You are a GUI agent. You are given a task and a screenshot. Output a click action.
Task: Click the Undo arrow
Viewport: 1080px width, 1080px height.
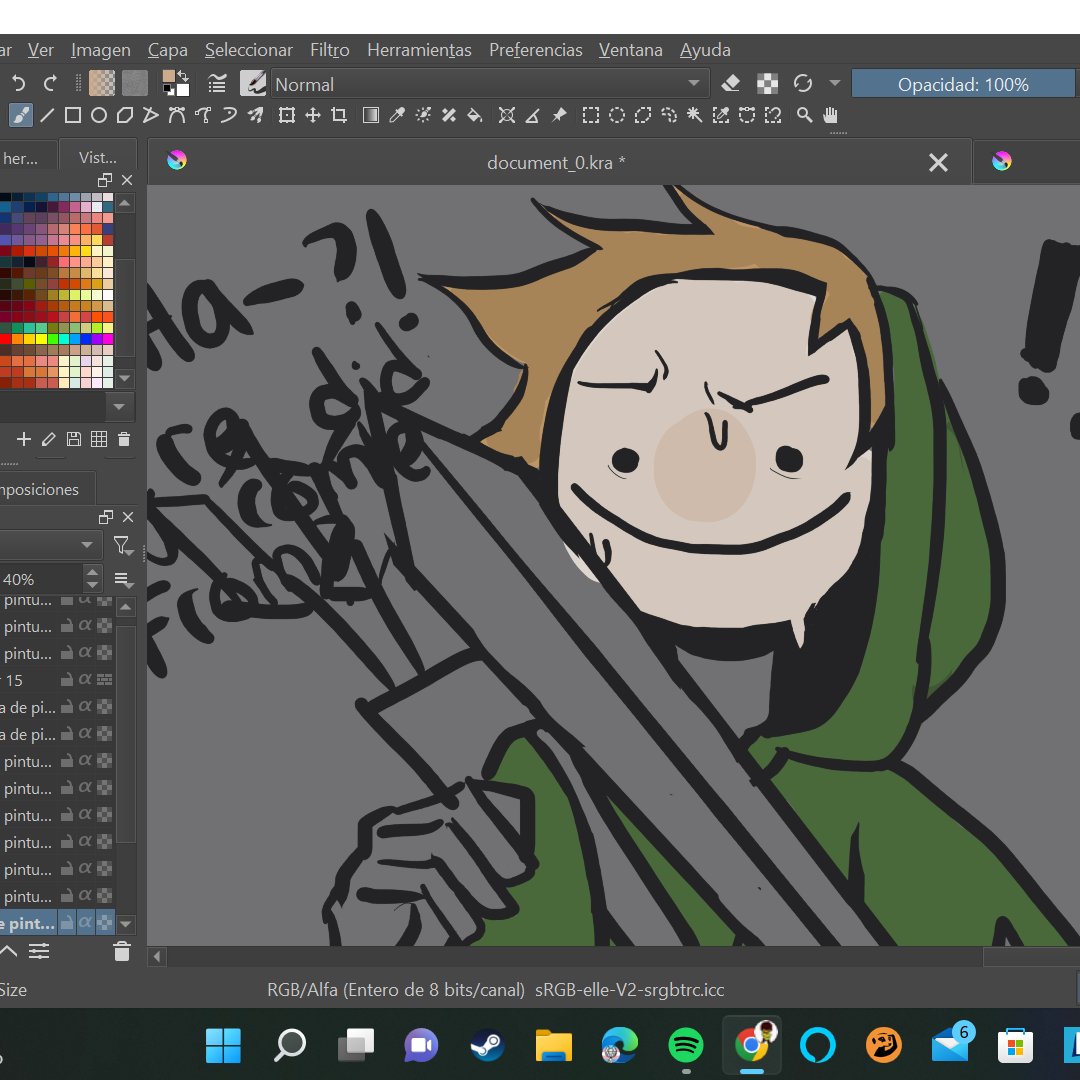[18, 83]
